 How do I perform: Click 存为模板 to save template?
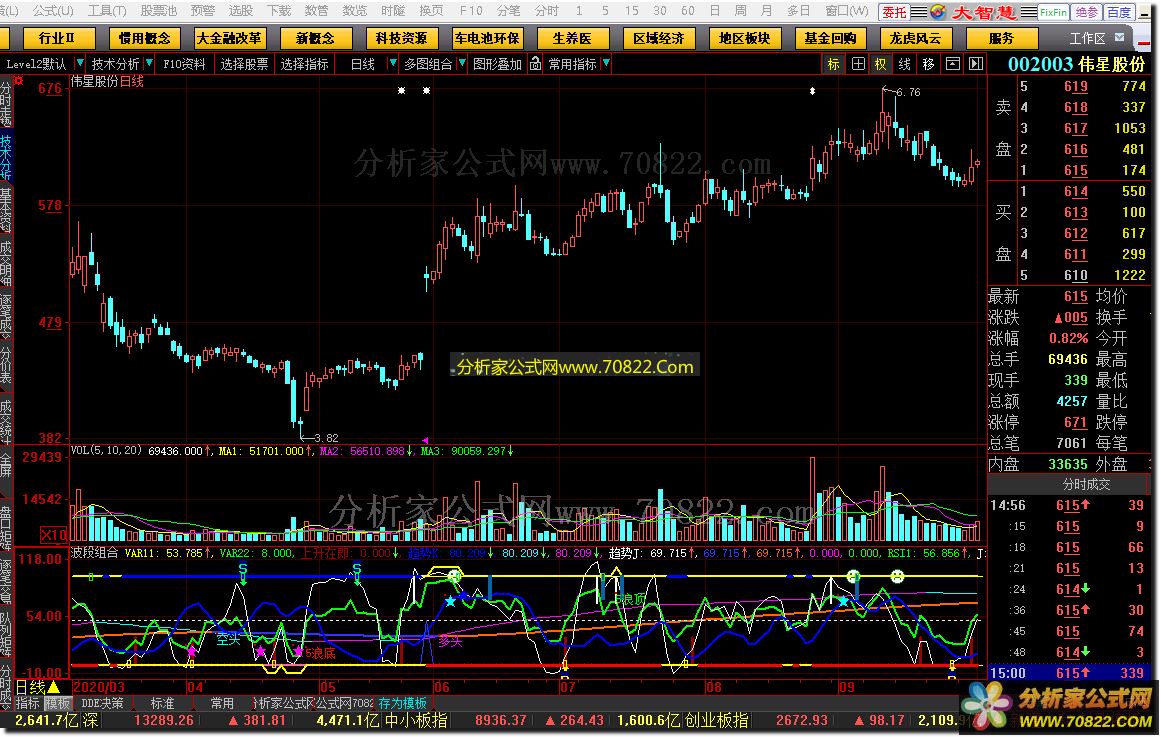pos(402,703)
